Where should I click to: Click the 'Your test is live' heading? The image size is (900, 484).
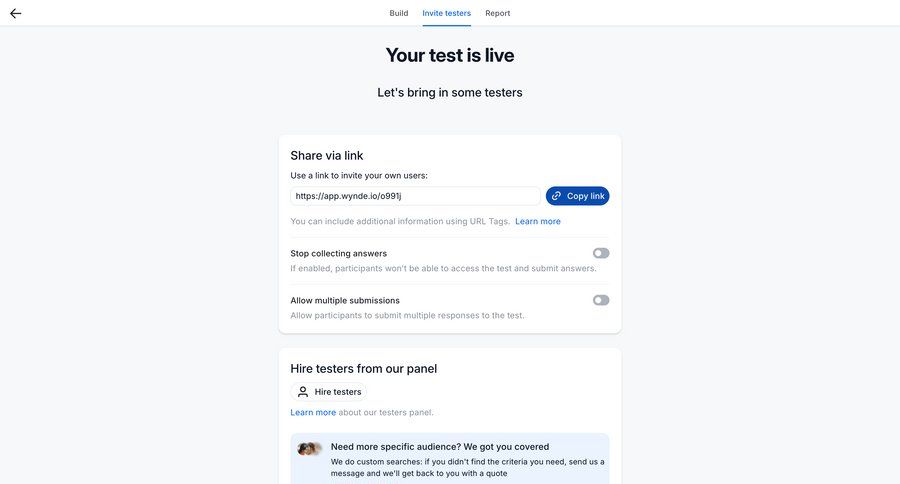[450, 55]
